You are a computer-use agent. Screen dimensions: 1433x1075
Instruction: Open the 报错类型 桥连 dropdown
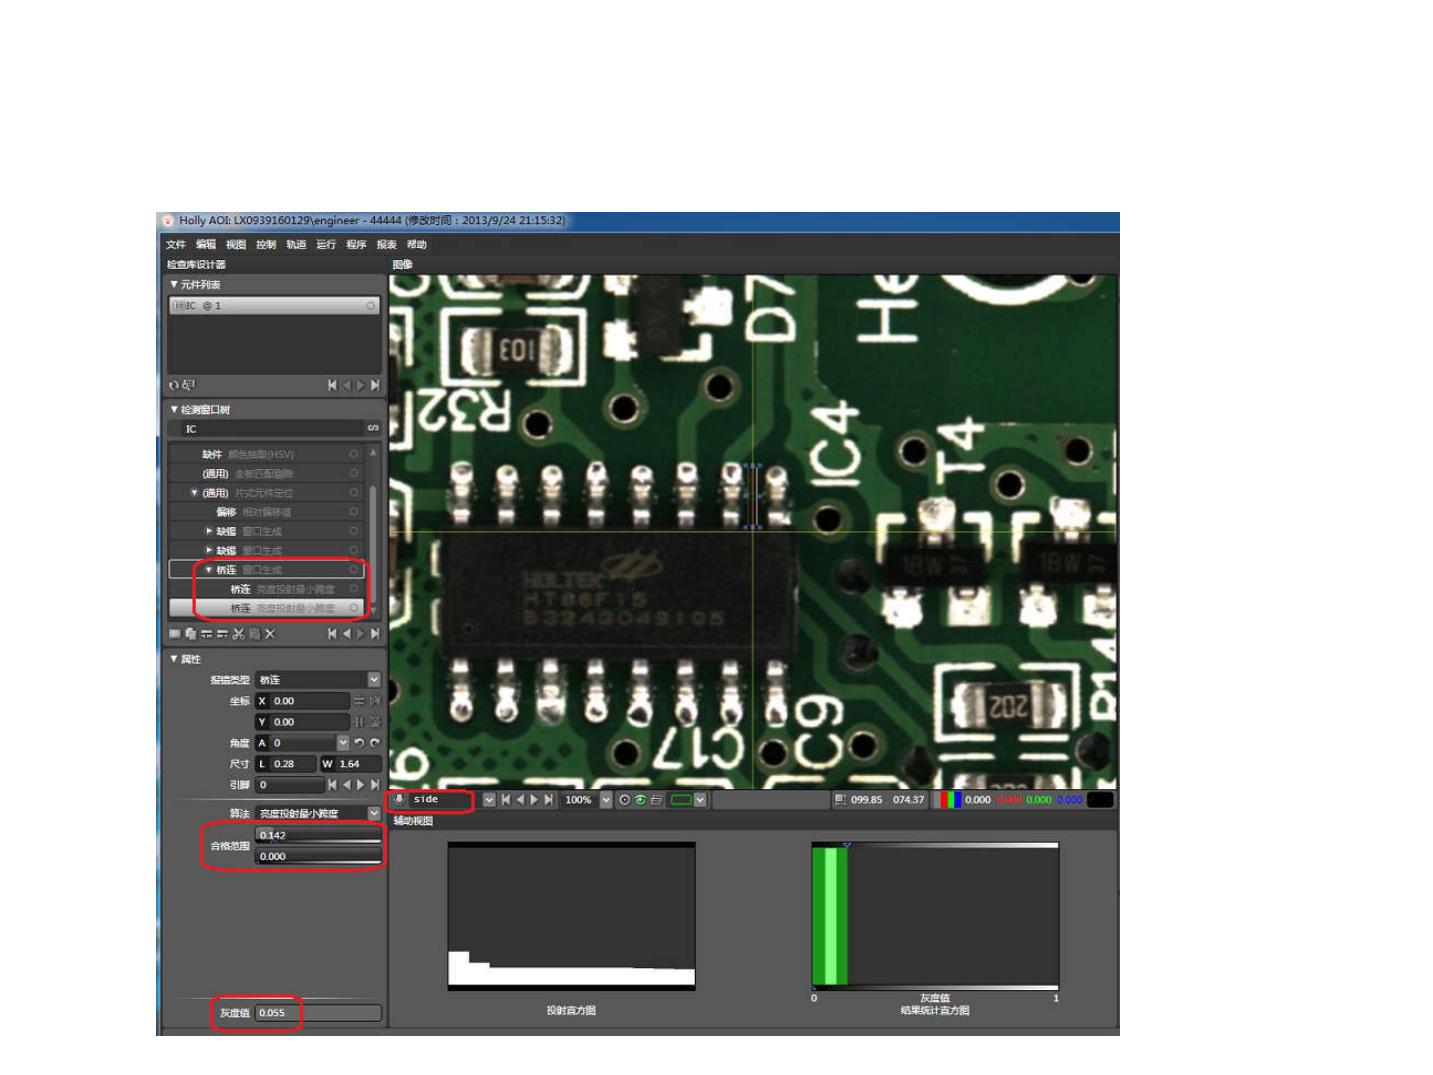[373, 680]
